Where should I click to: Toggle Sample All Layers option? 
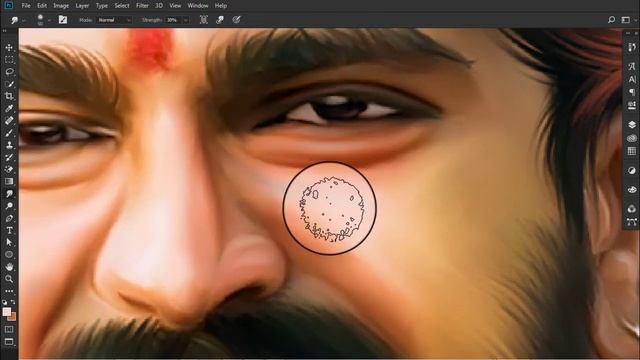tap(204, 20)
